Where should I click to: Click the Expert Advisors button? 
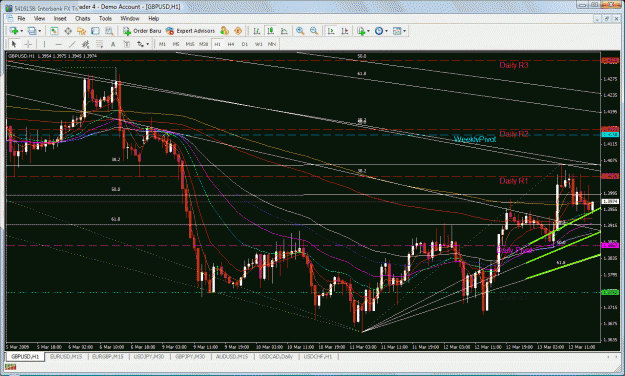tap(190, 31)
